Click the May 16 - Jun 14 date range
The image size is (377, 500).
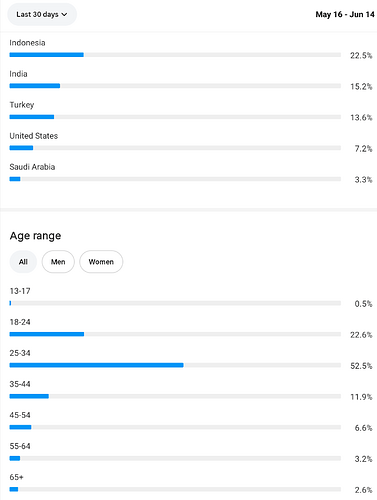tap(345, 14)
